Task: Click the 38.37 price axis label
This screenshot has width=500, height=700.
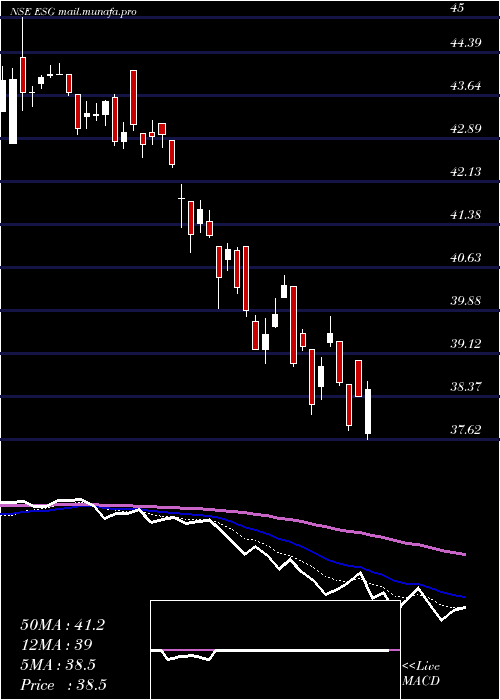Action: point(466,387)
